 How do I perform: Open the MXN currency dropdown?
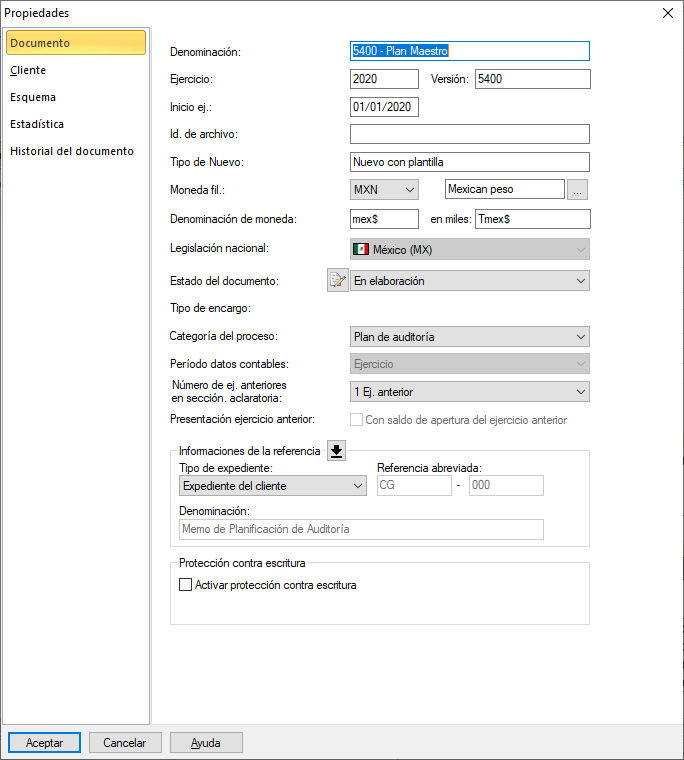(x=384, y=190)
